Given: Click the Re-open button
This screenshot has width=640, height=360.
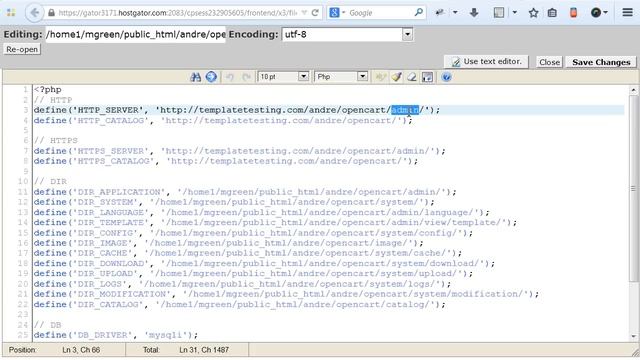Looking at the screenshot, I should pyautogui.click(x=22, y=49).
